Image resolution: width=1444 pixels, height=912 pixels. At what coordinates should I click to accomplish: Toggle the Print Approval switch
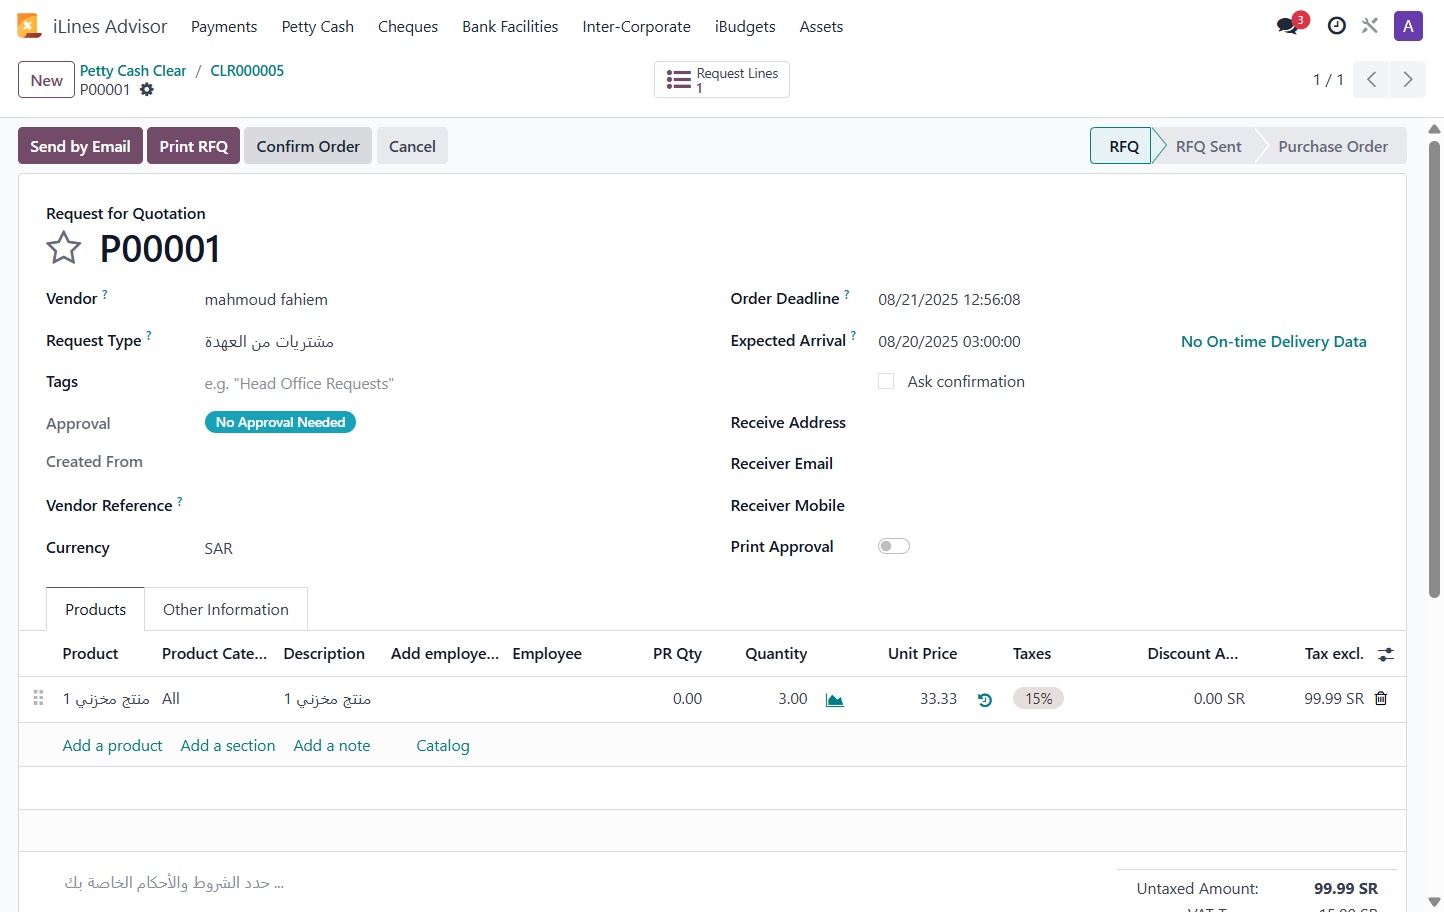(x=894, y=546)
